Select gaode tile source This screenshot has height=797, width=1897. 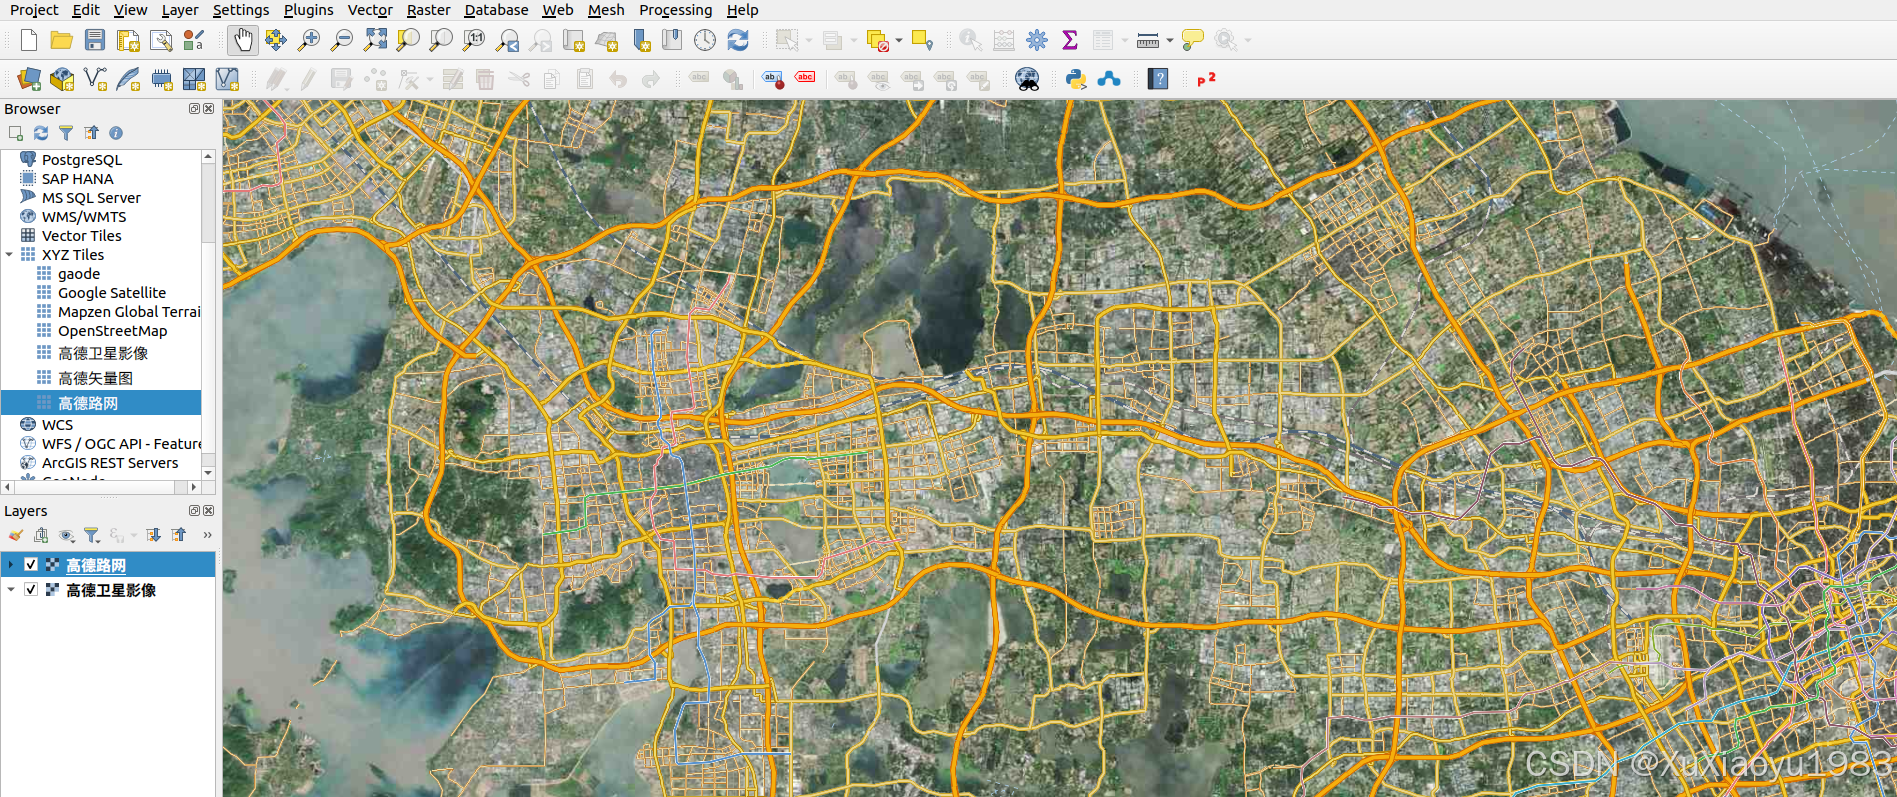pyautogui.click(x=79, y=274)
